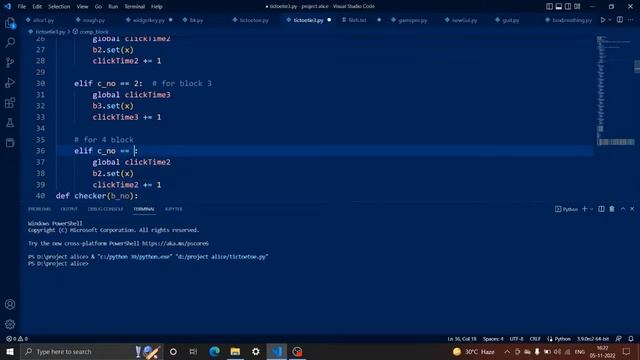The width and height of the screenshot is (640, 360).
Task: Open the Source Control view
Action: pos(10,62)
